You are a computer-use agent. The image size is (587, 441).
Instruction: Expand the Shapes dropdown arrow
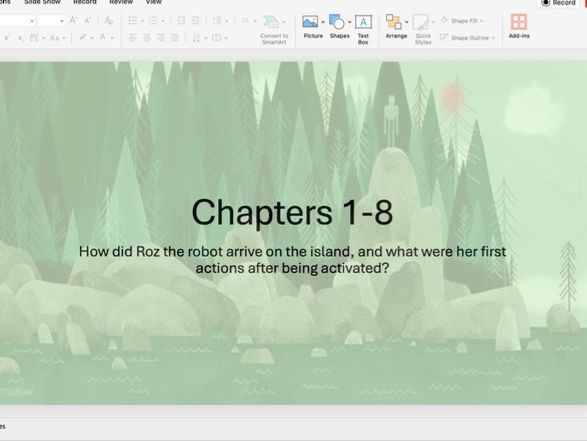[x=349, y=22]
